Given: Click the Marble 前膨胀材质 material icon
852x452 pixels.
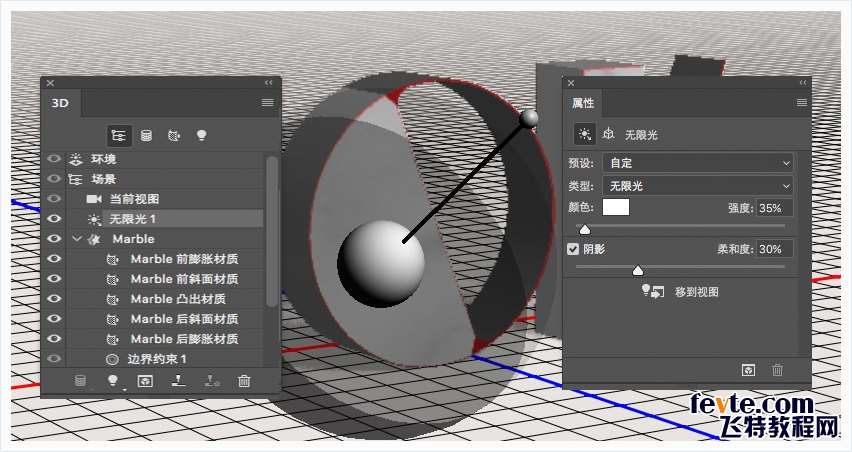Looking at the screenshot, I should [112, 260].
